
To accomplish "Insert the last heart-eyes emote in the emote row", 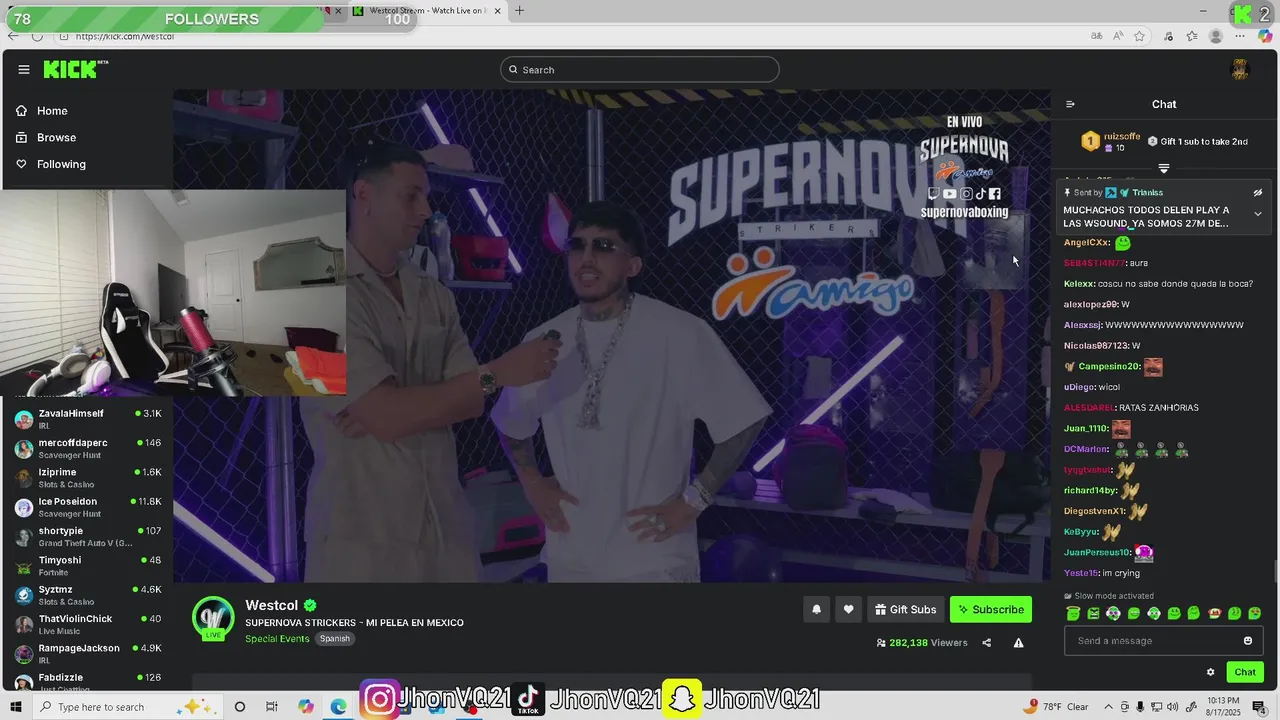I will pyautogui.click(x=1255, y=614).
